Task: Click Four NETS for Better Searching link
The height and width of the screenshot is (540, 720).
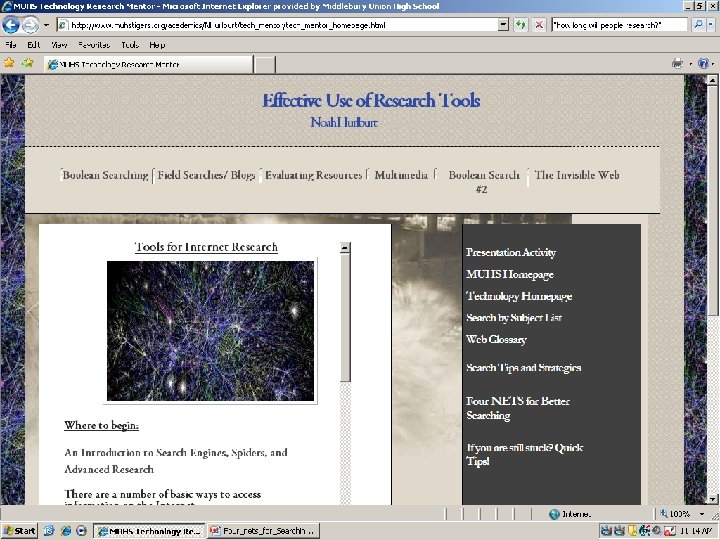Action: pyautogui.click(x=518, y=408)
